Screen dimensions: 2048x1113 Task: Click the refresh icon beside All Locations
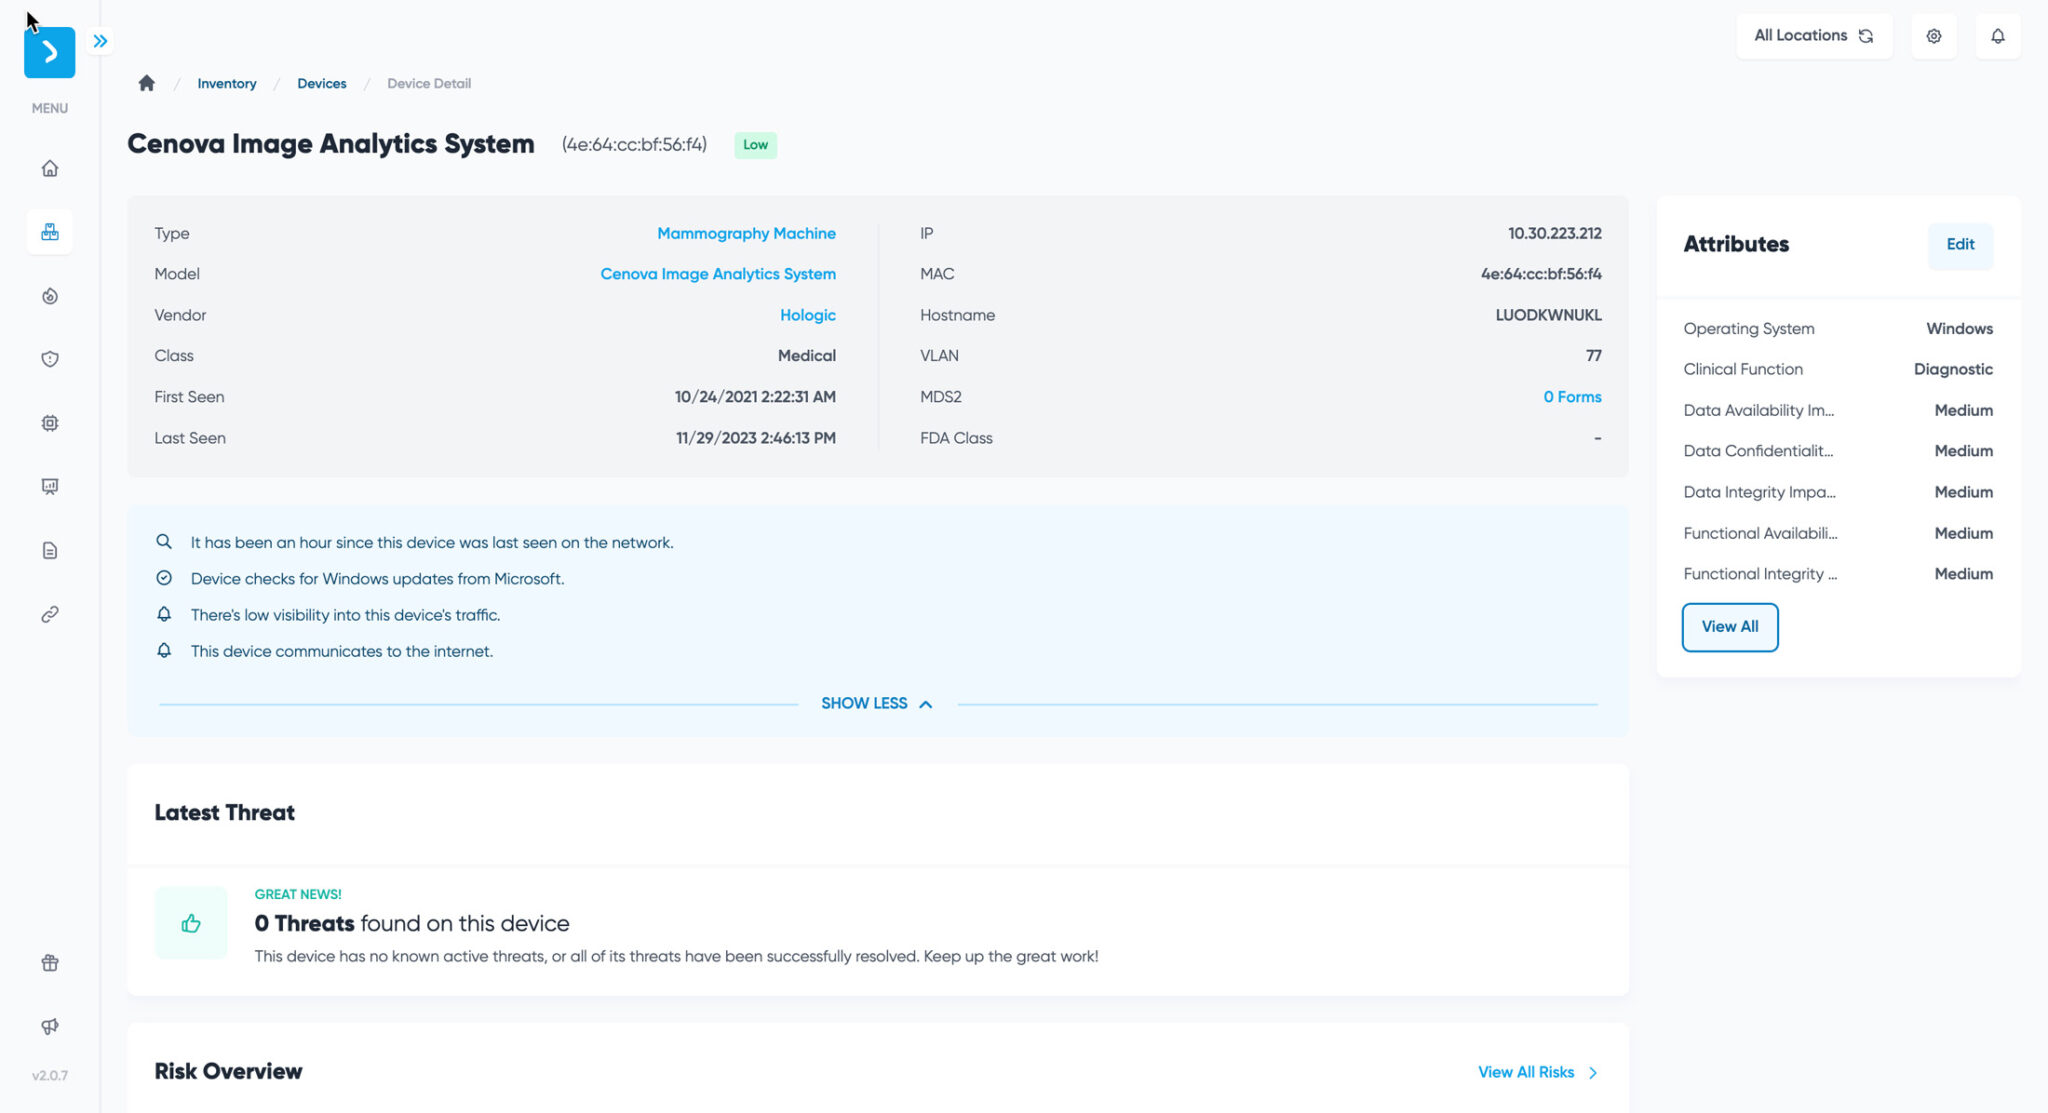coord(1866,36)
